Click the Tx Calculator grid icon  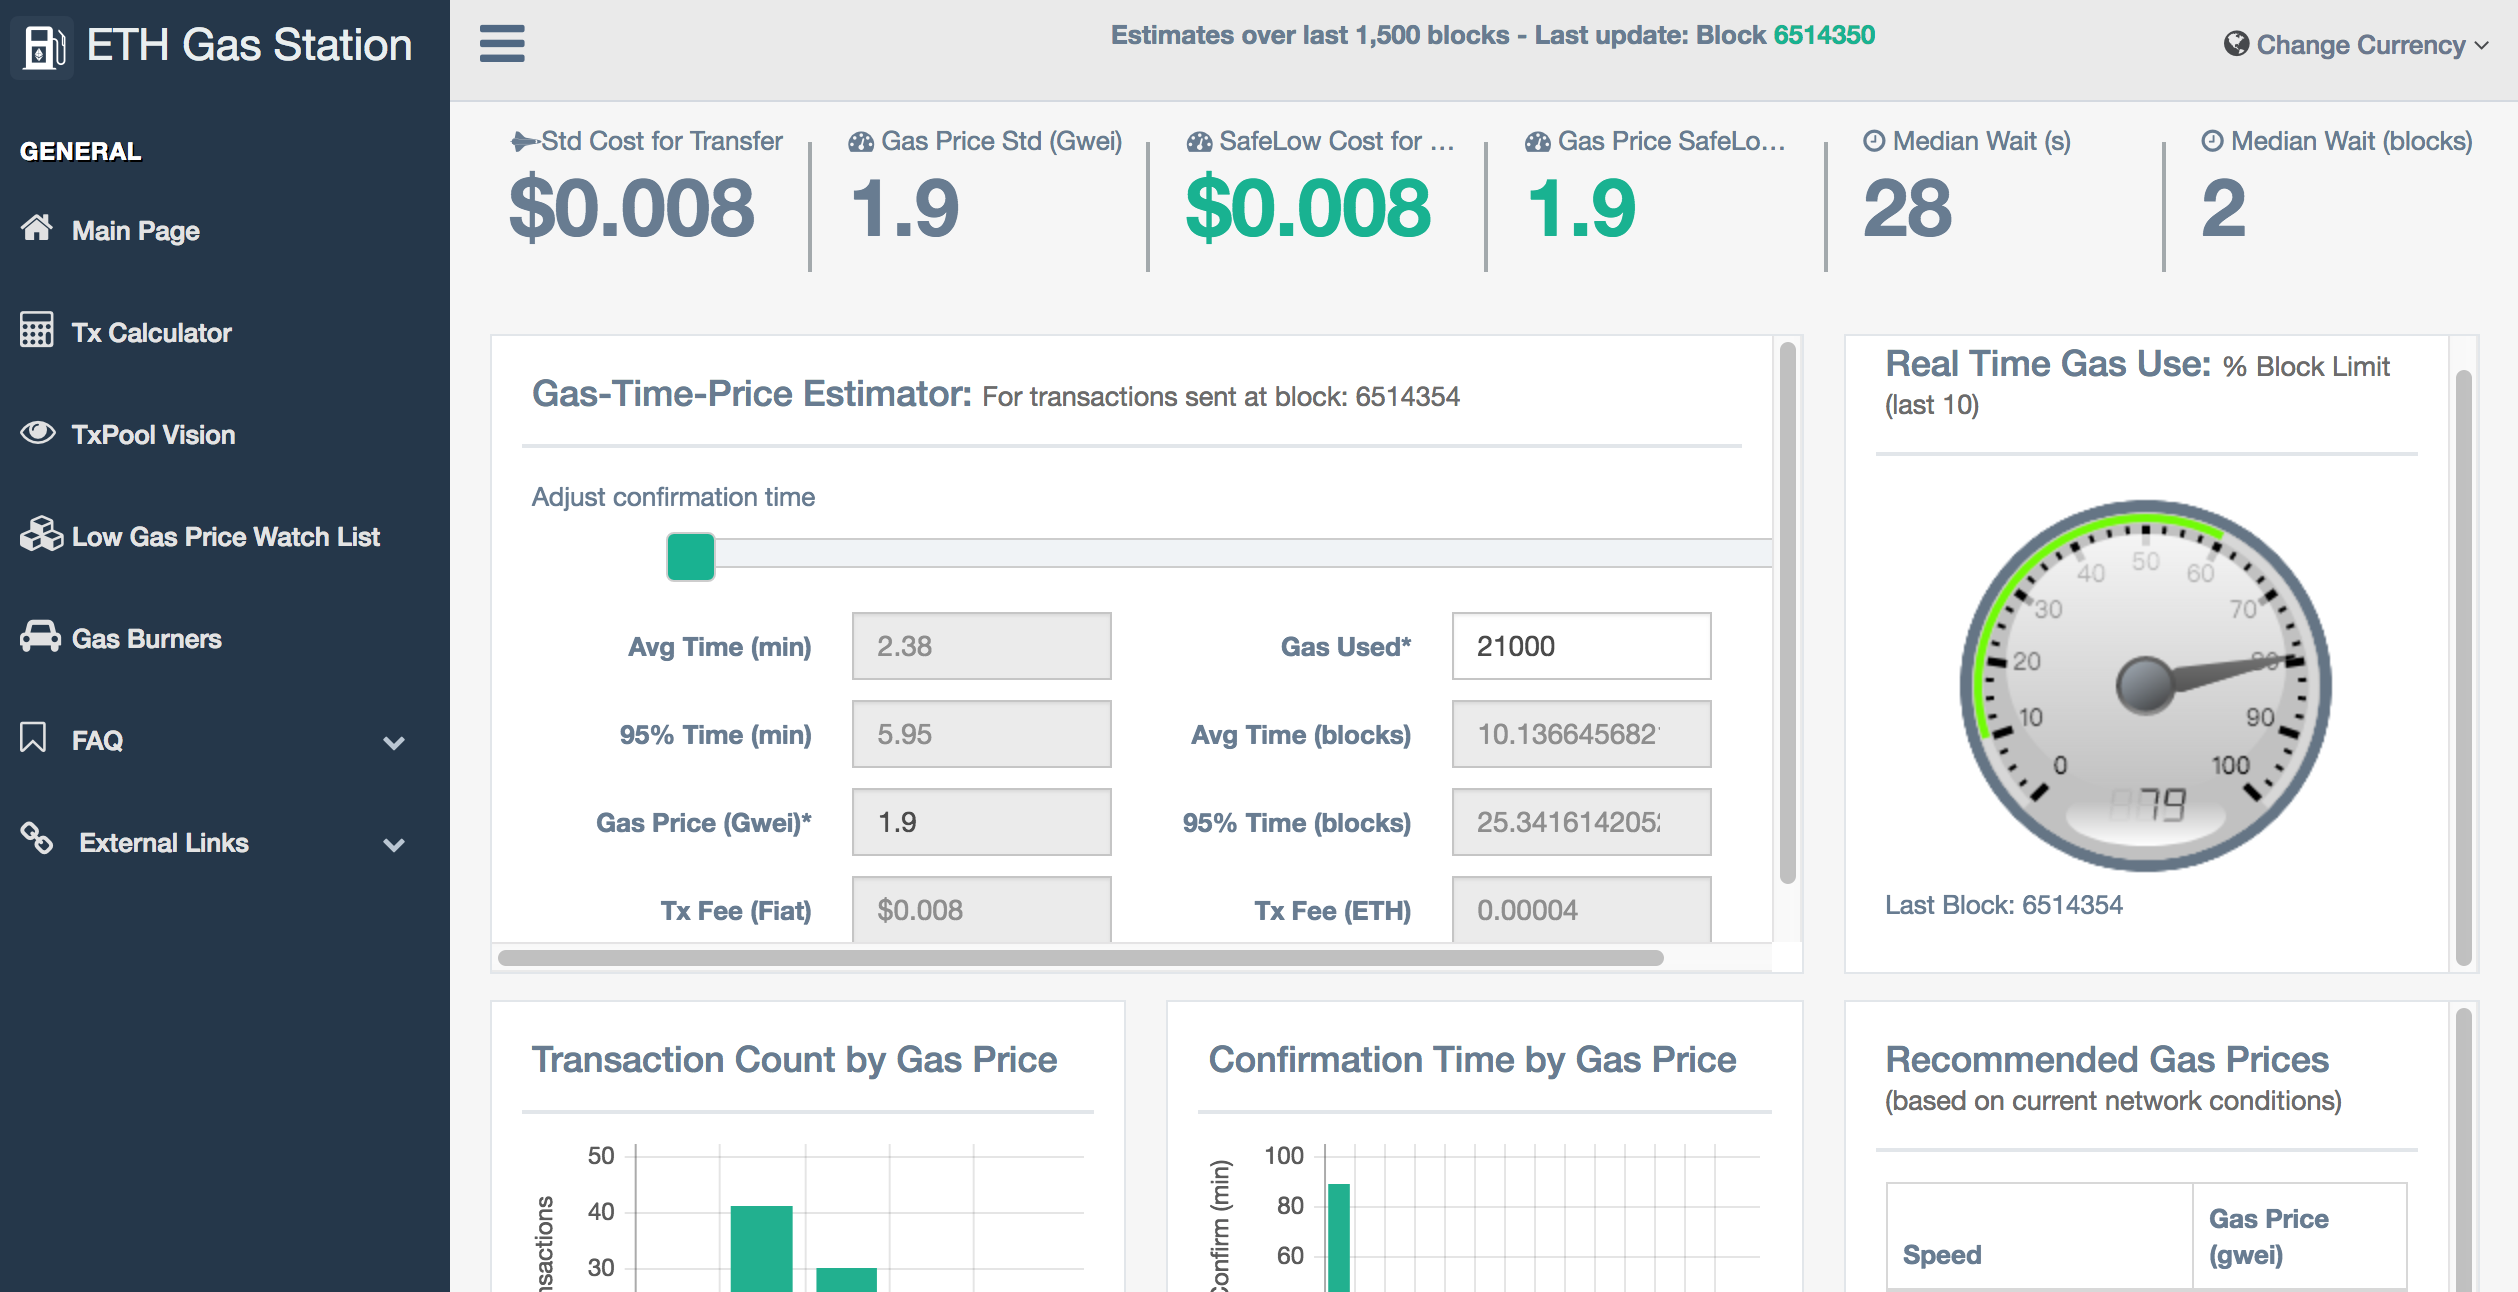(37, 330)
